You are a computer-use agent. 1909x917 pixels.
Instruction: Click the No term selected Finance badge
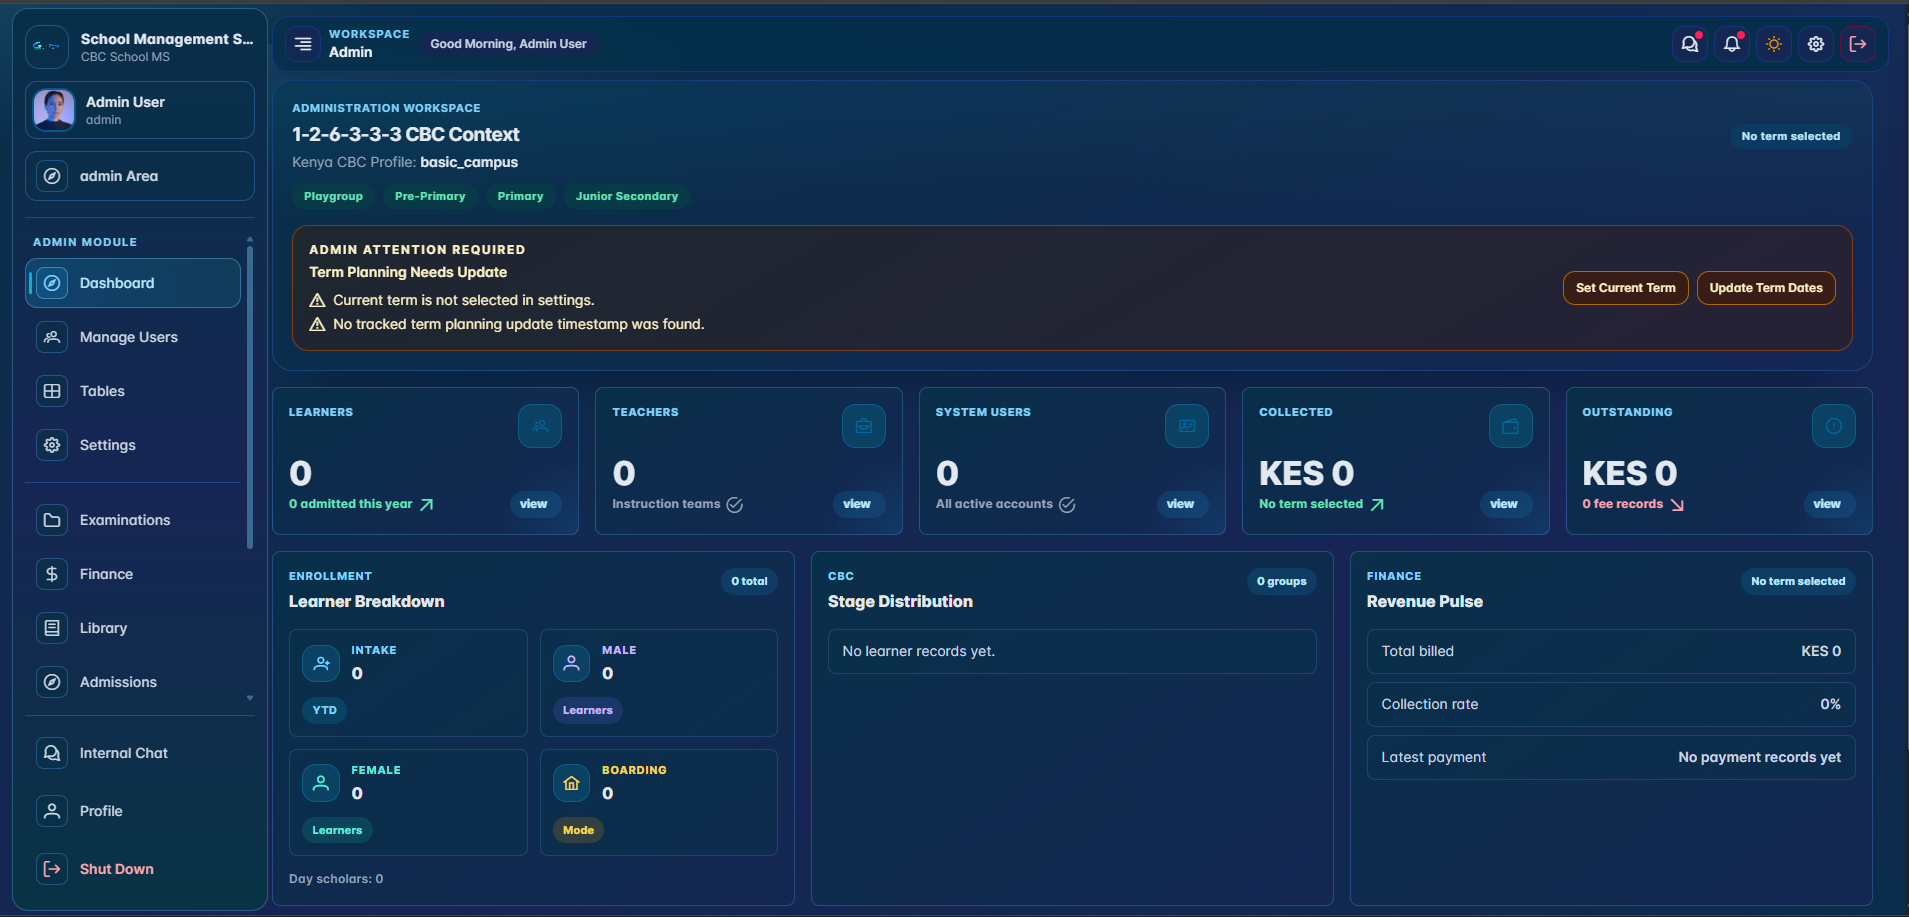point(1798,581)
